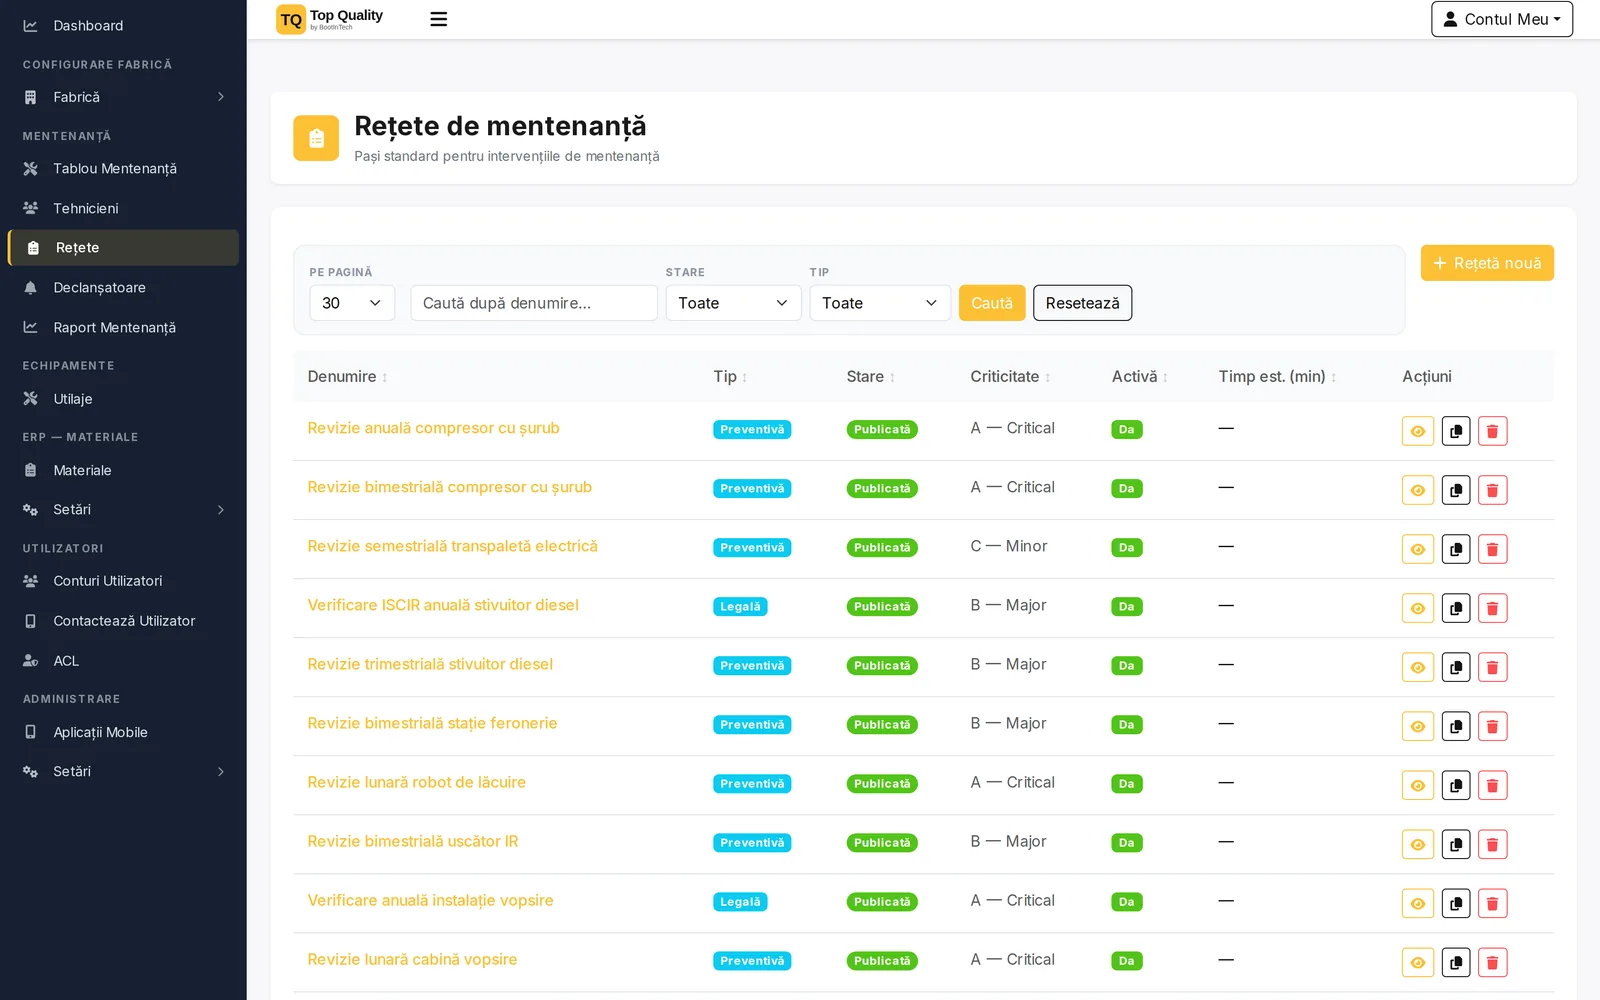Open Raport Mentenanță sidebar item

[123, 328]
